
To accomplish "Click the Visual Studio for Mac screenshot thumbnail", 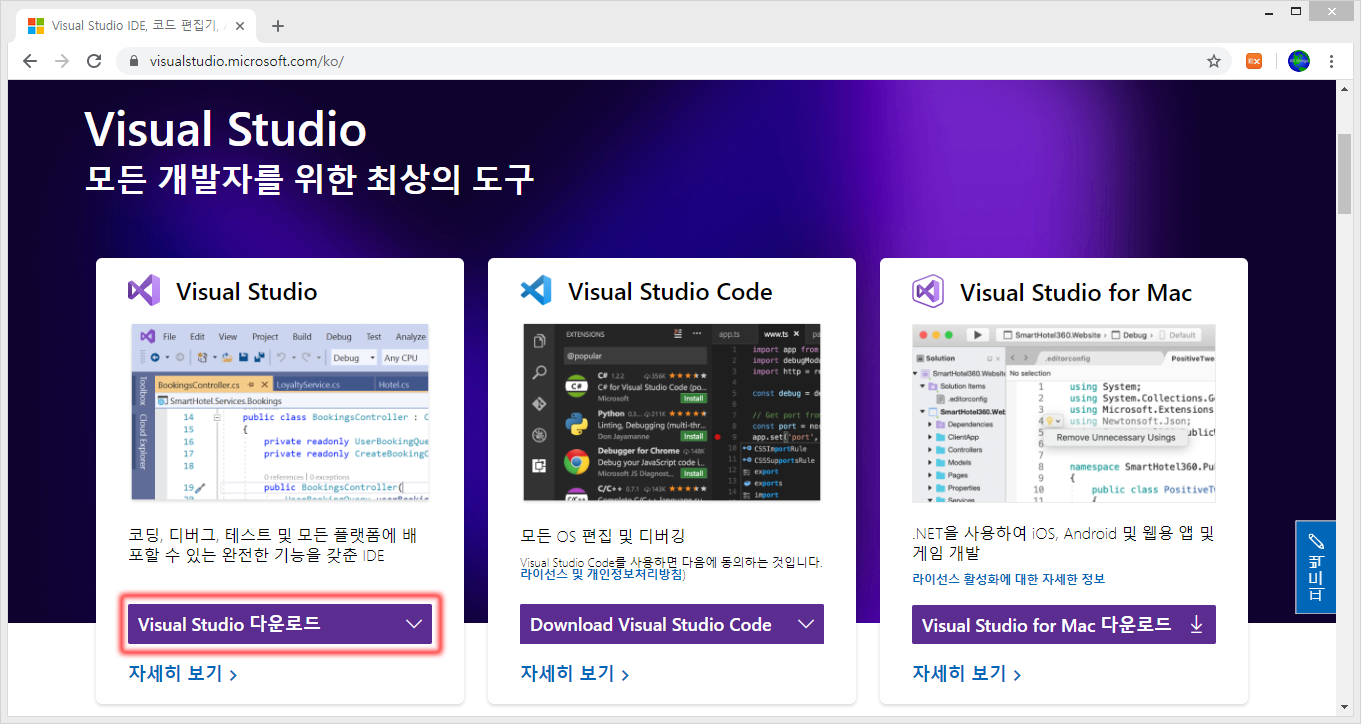I will point(1064,413).
